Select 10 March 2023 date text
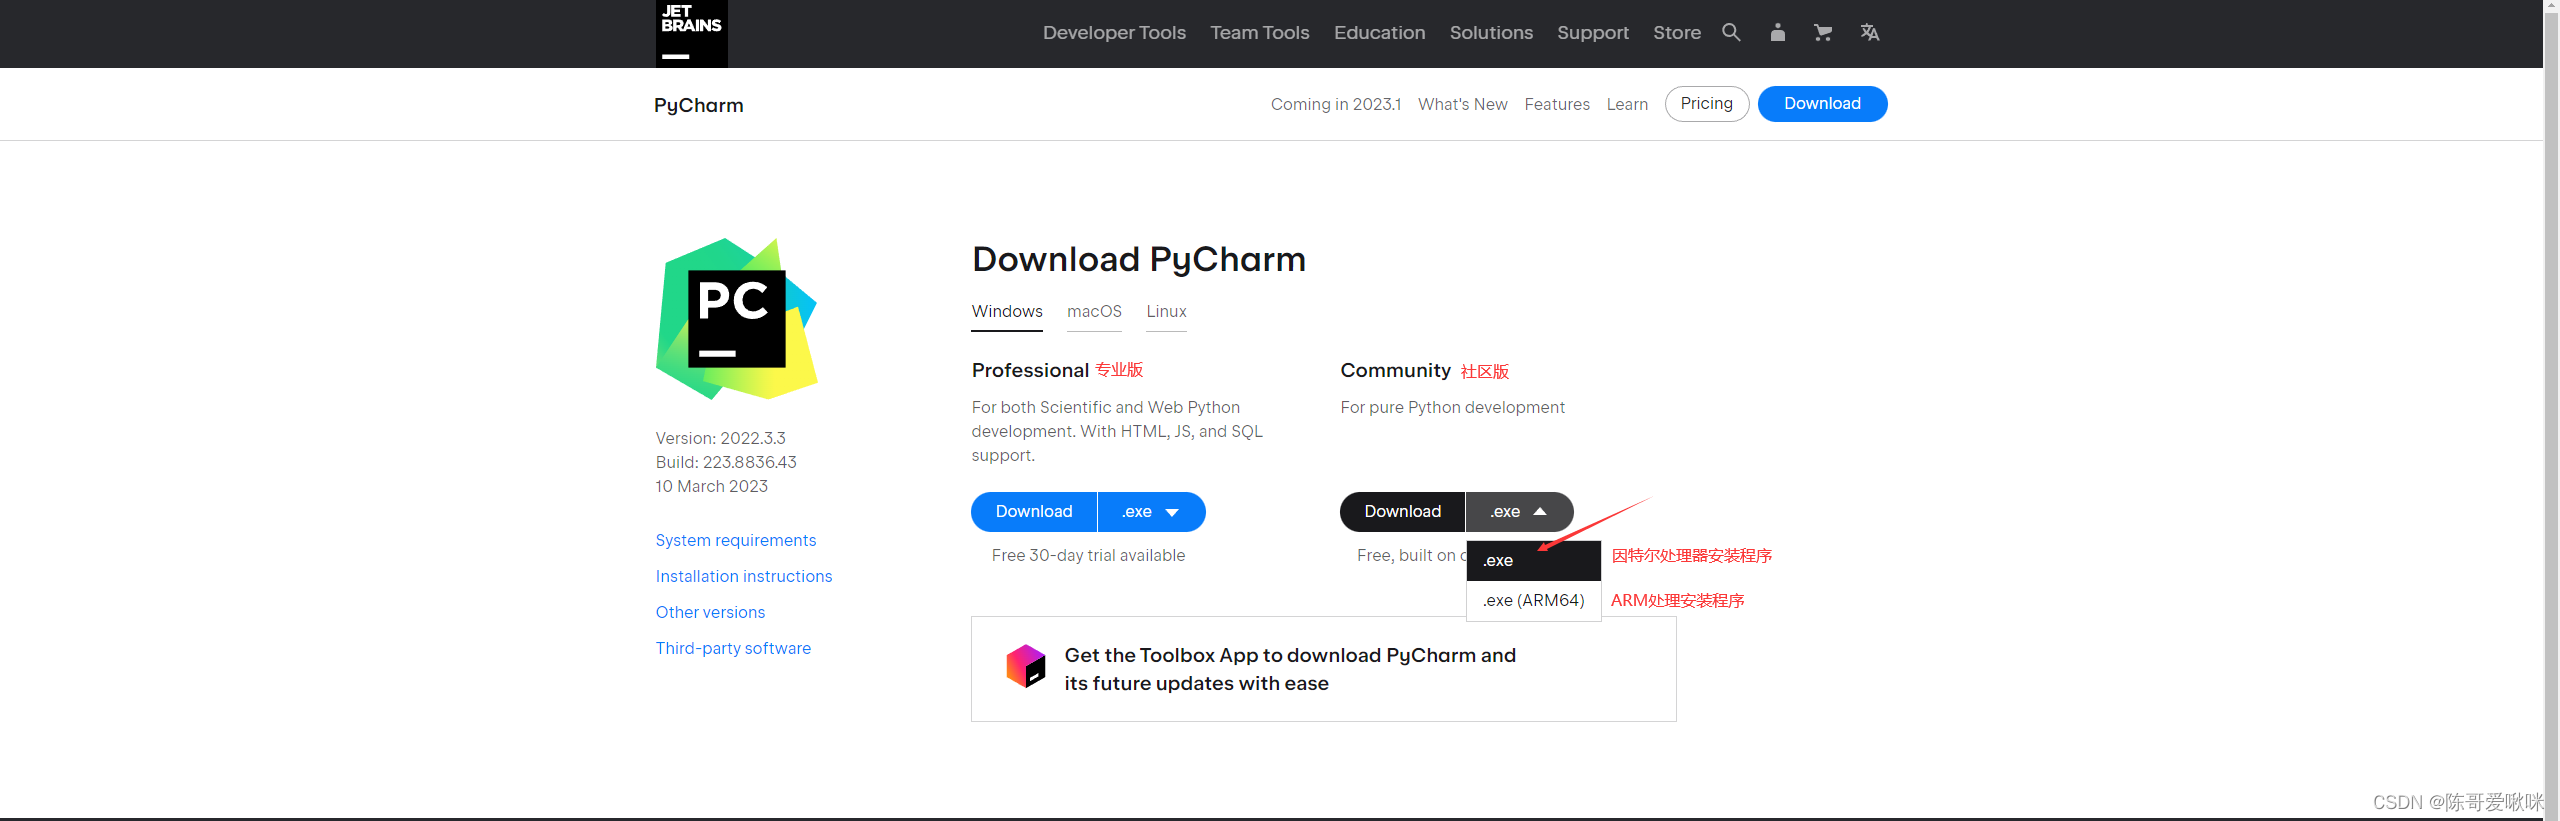The height and width of the screenshot is (821, 2560). point(712,486)
